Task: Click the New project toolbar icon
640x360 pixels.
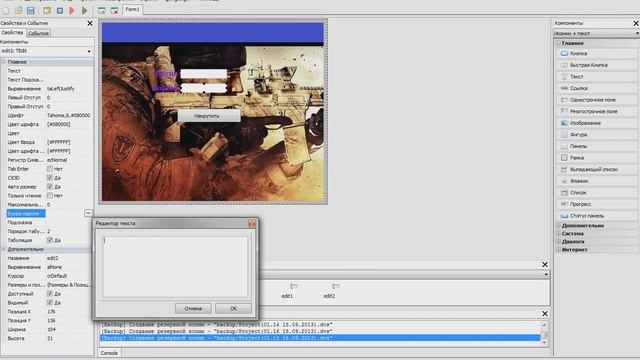Action: (x=6, y=10)
